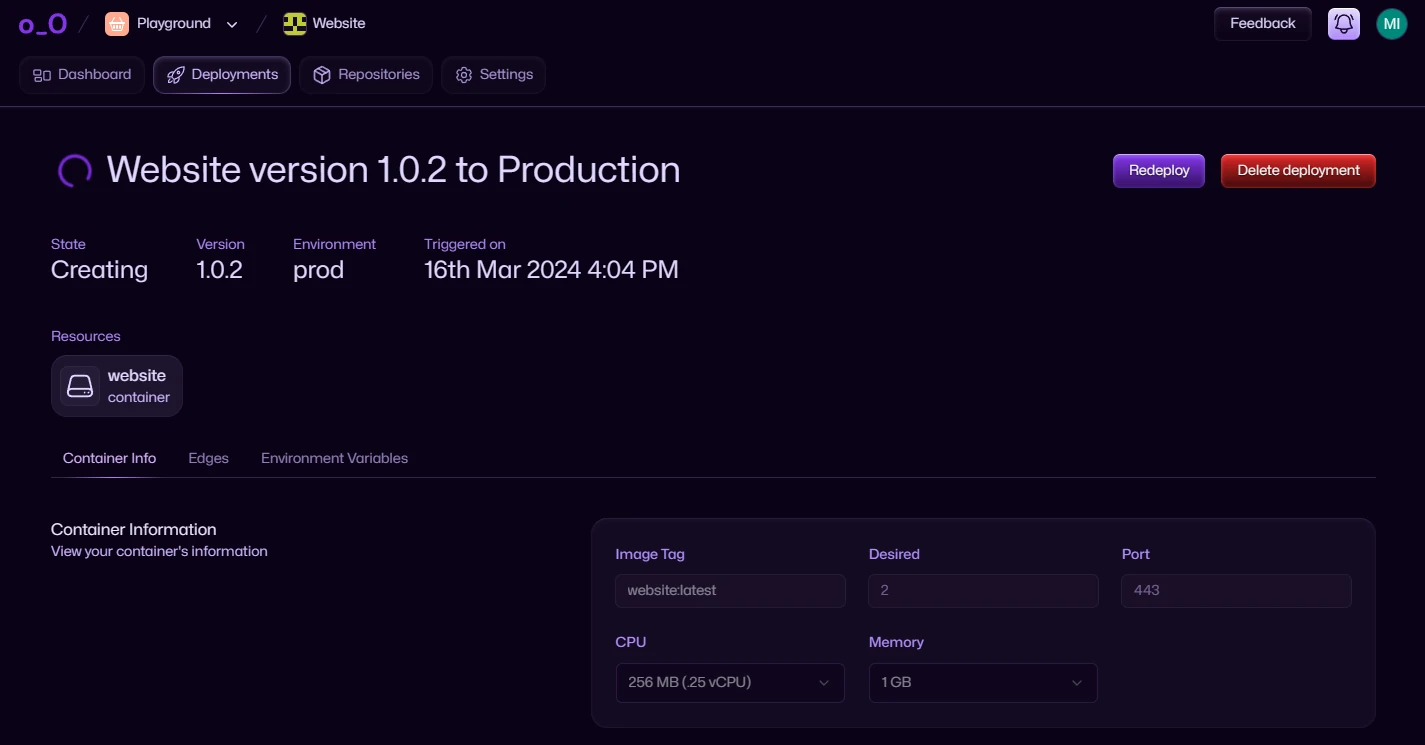Click the Playground basket icon

point(117,24)
